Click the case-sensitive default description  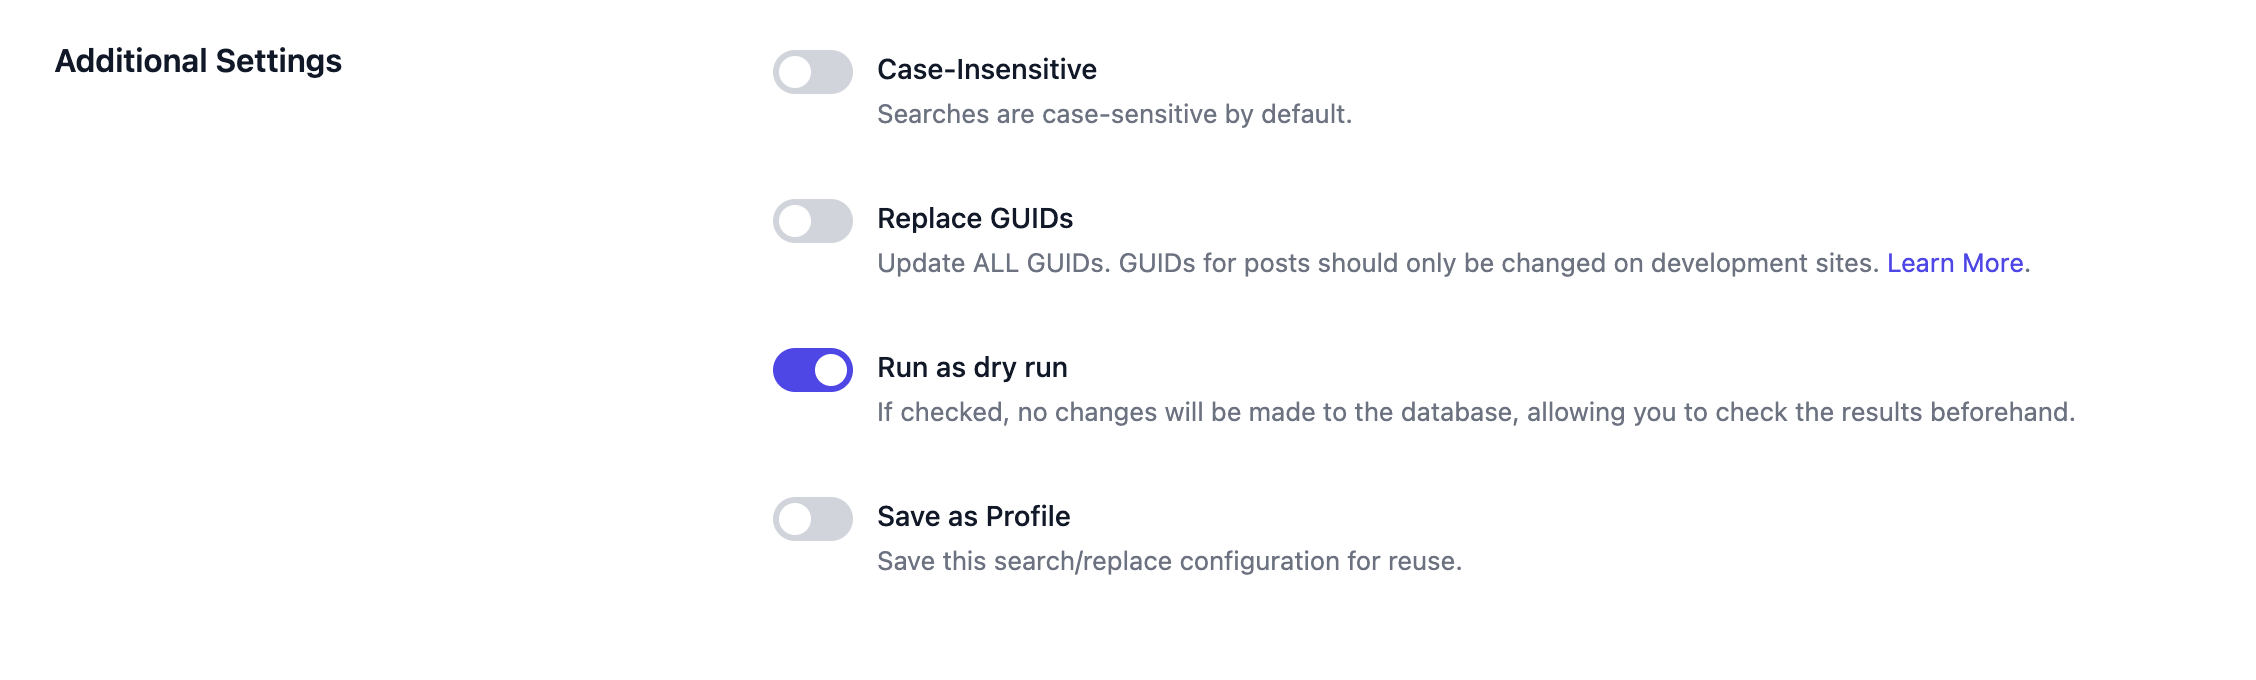coord(1114,113)
